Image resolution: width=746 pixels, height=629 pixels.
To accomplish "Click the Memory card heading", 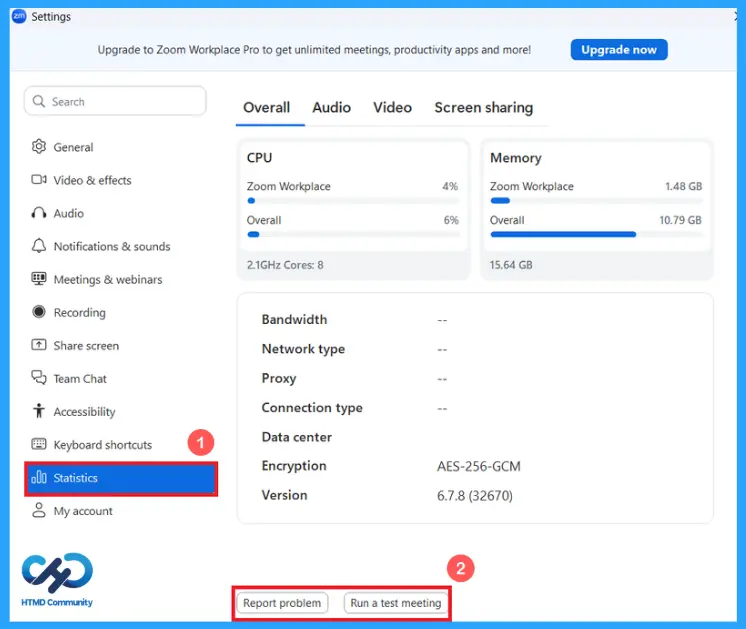I will [516, 158].
